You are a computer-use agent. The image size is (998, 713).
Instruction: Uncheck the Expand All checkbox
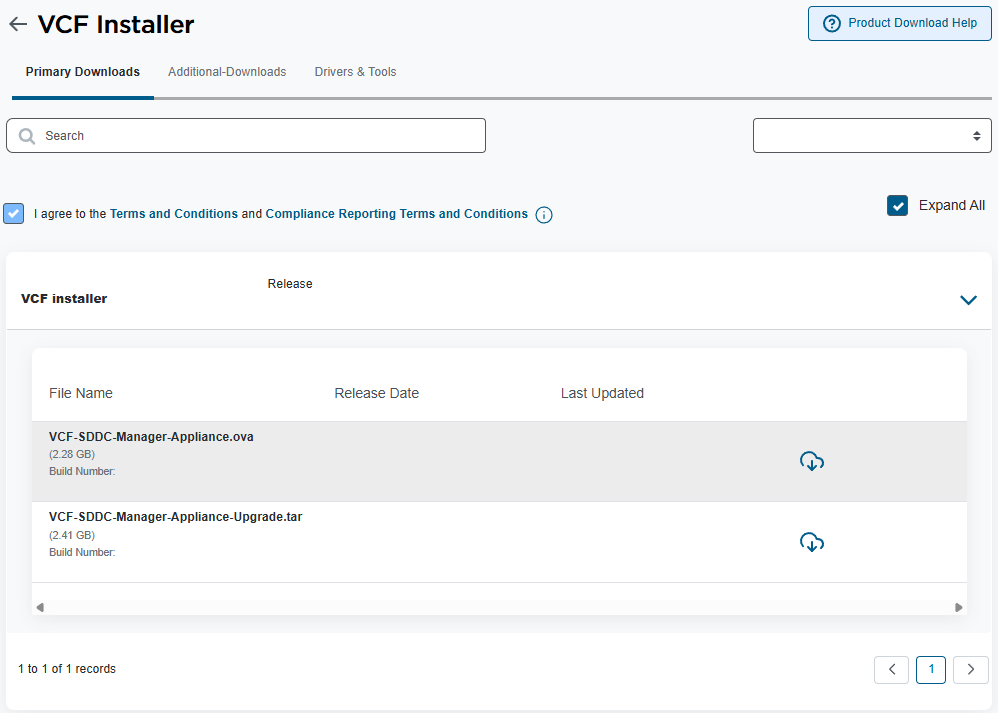click(x=897, y=206)
